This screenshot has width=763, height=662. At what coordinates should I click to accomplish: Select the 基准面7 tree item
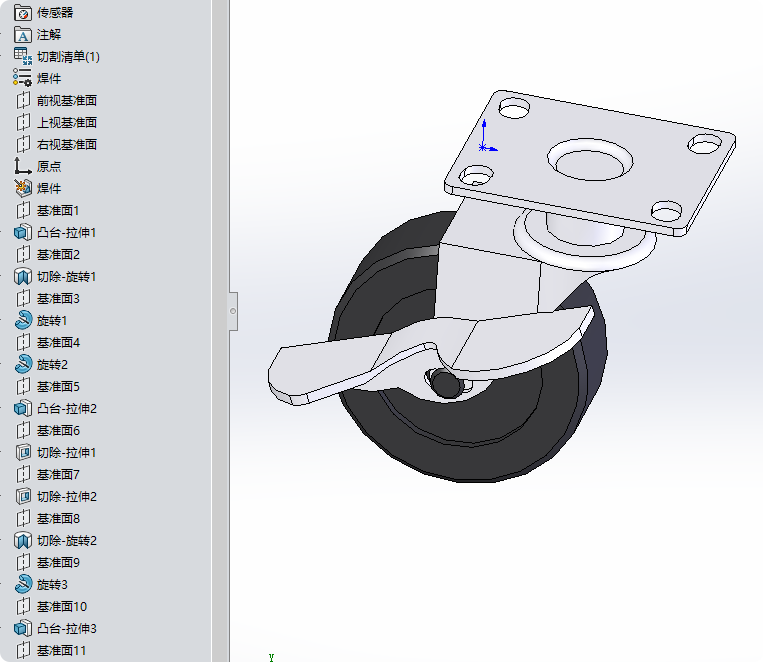click(58, 474)
